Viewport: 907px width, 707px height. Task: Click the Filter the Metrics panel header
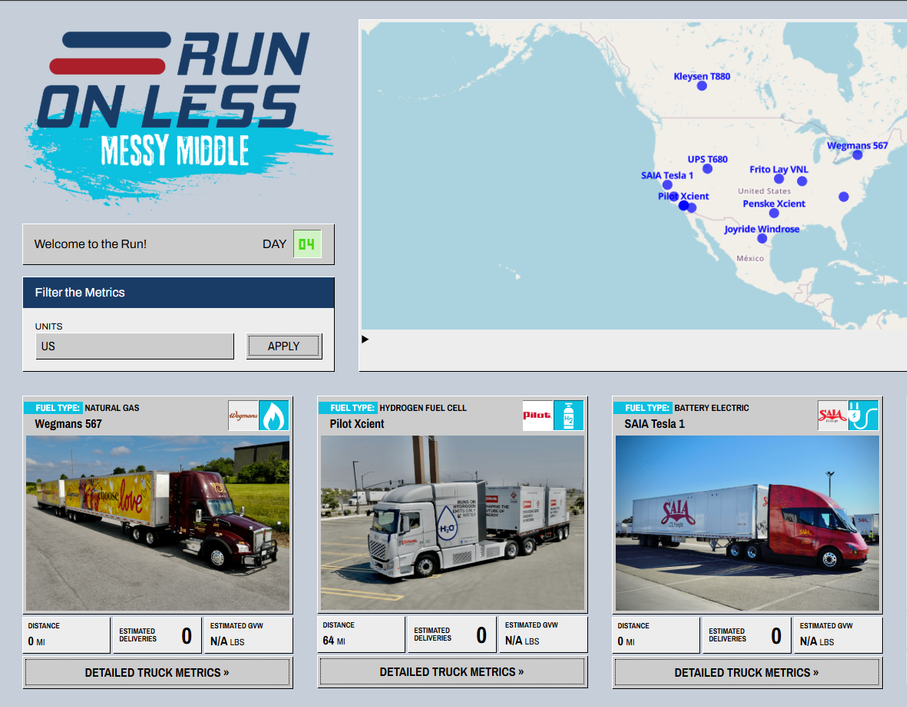[x=178, y=293]
